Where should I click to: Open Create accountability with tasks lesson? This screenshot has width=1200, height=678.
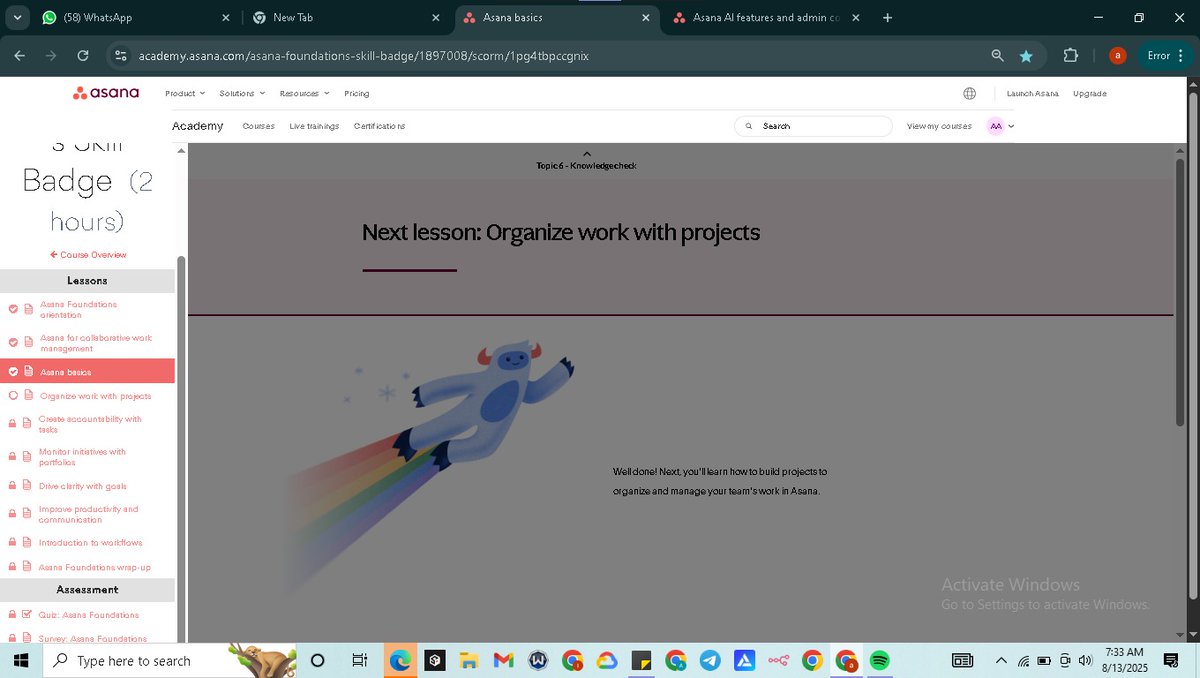90,424
